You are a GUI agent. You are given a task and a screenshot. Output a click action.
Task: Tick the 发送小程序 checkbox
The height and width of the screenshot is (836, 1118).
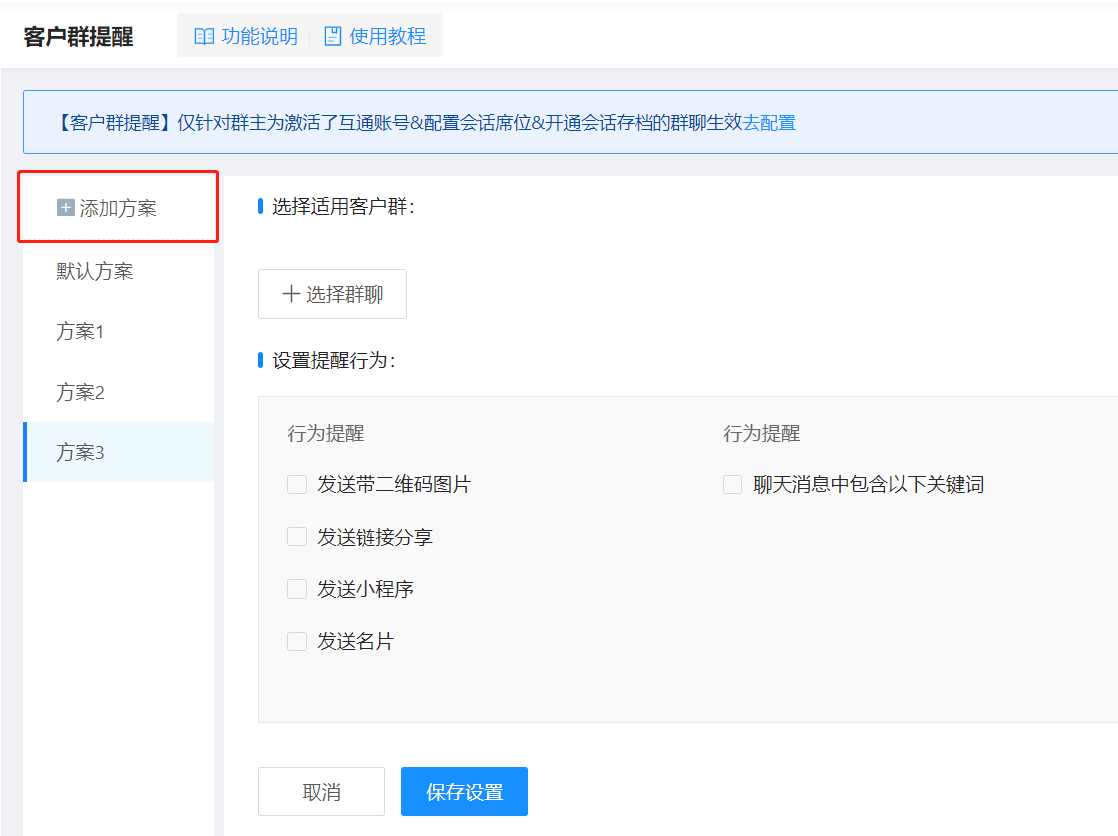point(297,588)
